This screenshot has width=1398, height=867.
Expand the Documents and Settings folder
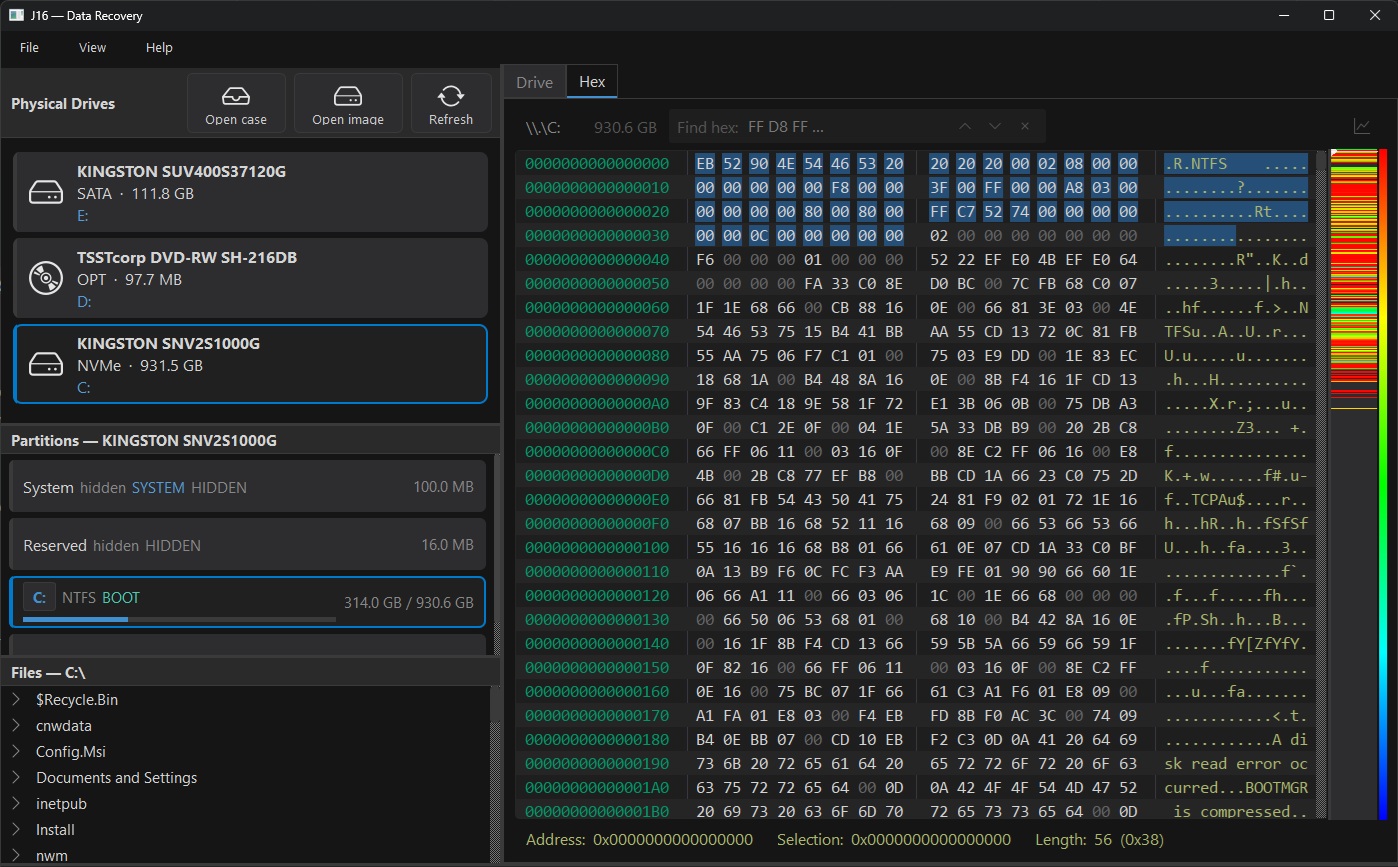[x=17, y=777]
